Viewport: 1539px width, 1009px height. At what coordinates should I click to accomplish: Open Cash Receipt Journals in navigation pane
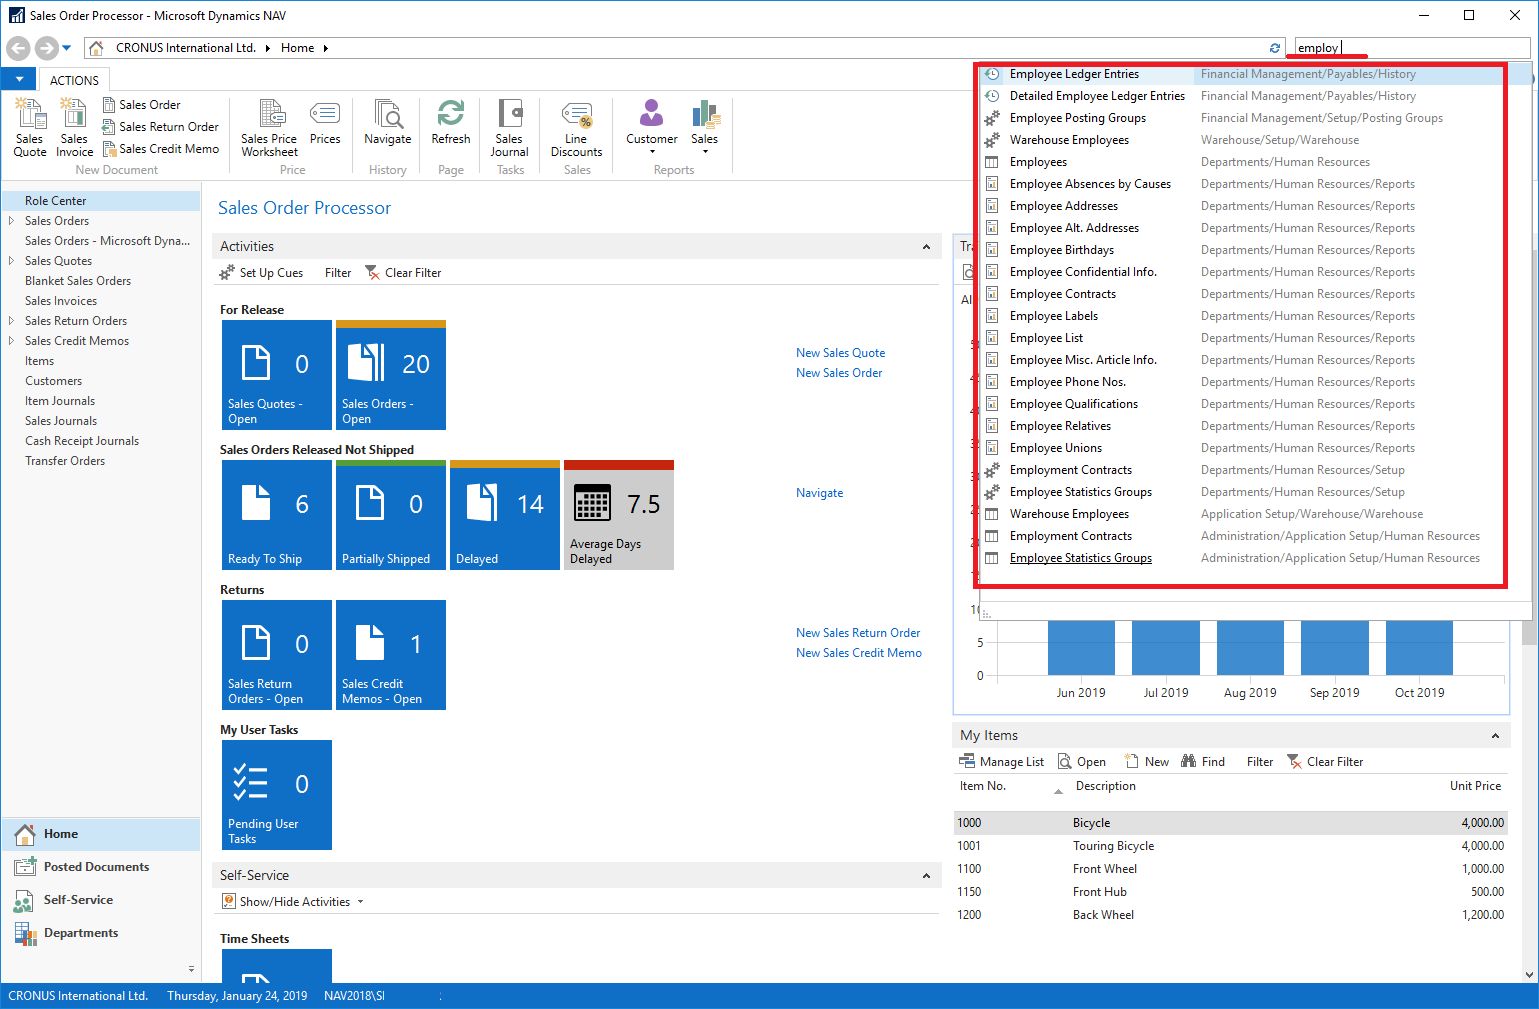pyautogui.click(x=82, y=441)
